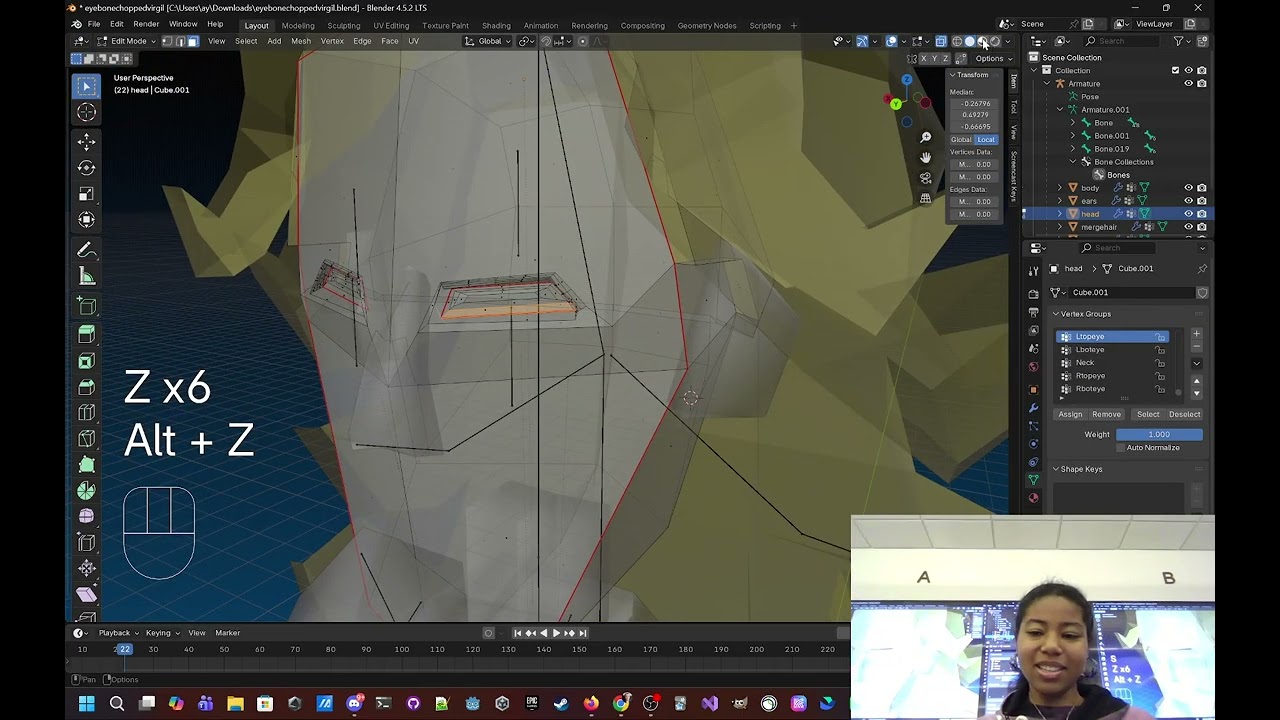Enable the Auto Normalize checkbox
This screenshot has height=720, width=1280.
[1120, 448]
